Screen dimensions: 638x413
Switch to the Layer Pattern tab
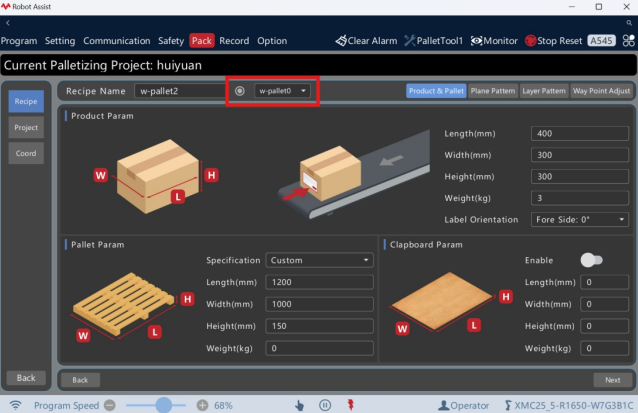tap(544, 91)
